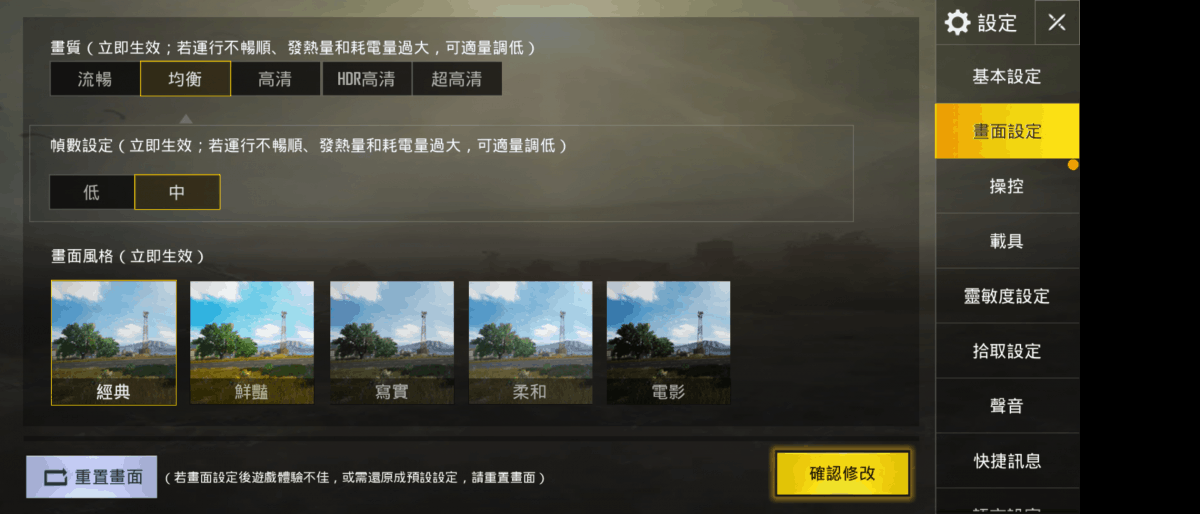Viewport: 1200px width, 514px height.
Task: Click the settings gear icon
Action: (957, 23)
